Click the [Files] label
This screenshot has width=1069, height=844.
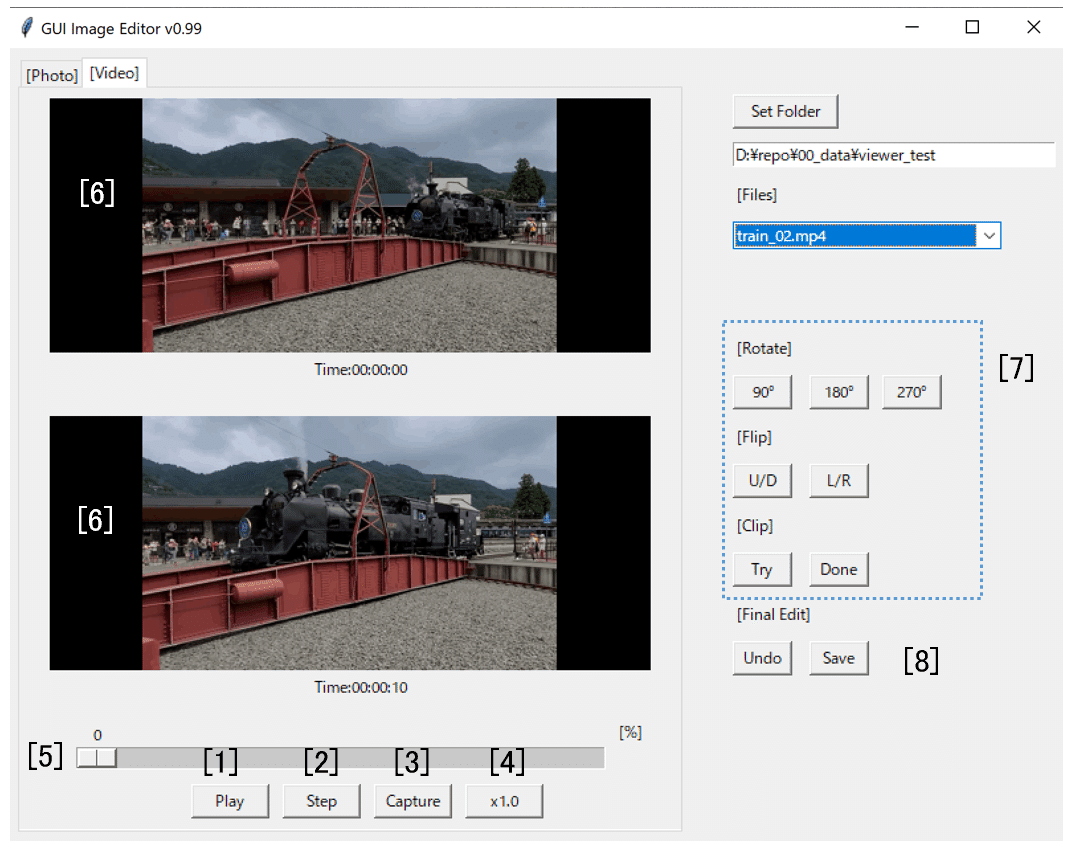pyautogui.click(x=757, y=195)
